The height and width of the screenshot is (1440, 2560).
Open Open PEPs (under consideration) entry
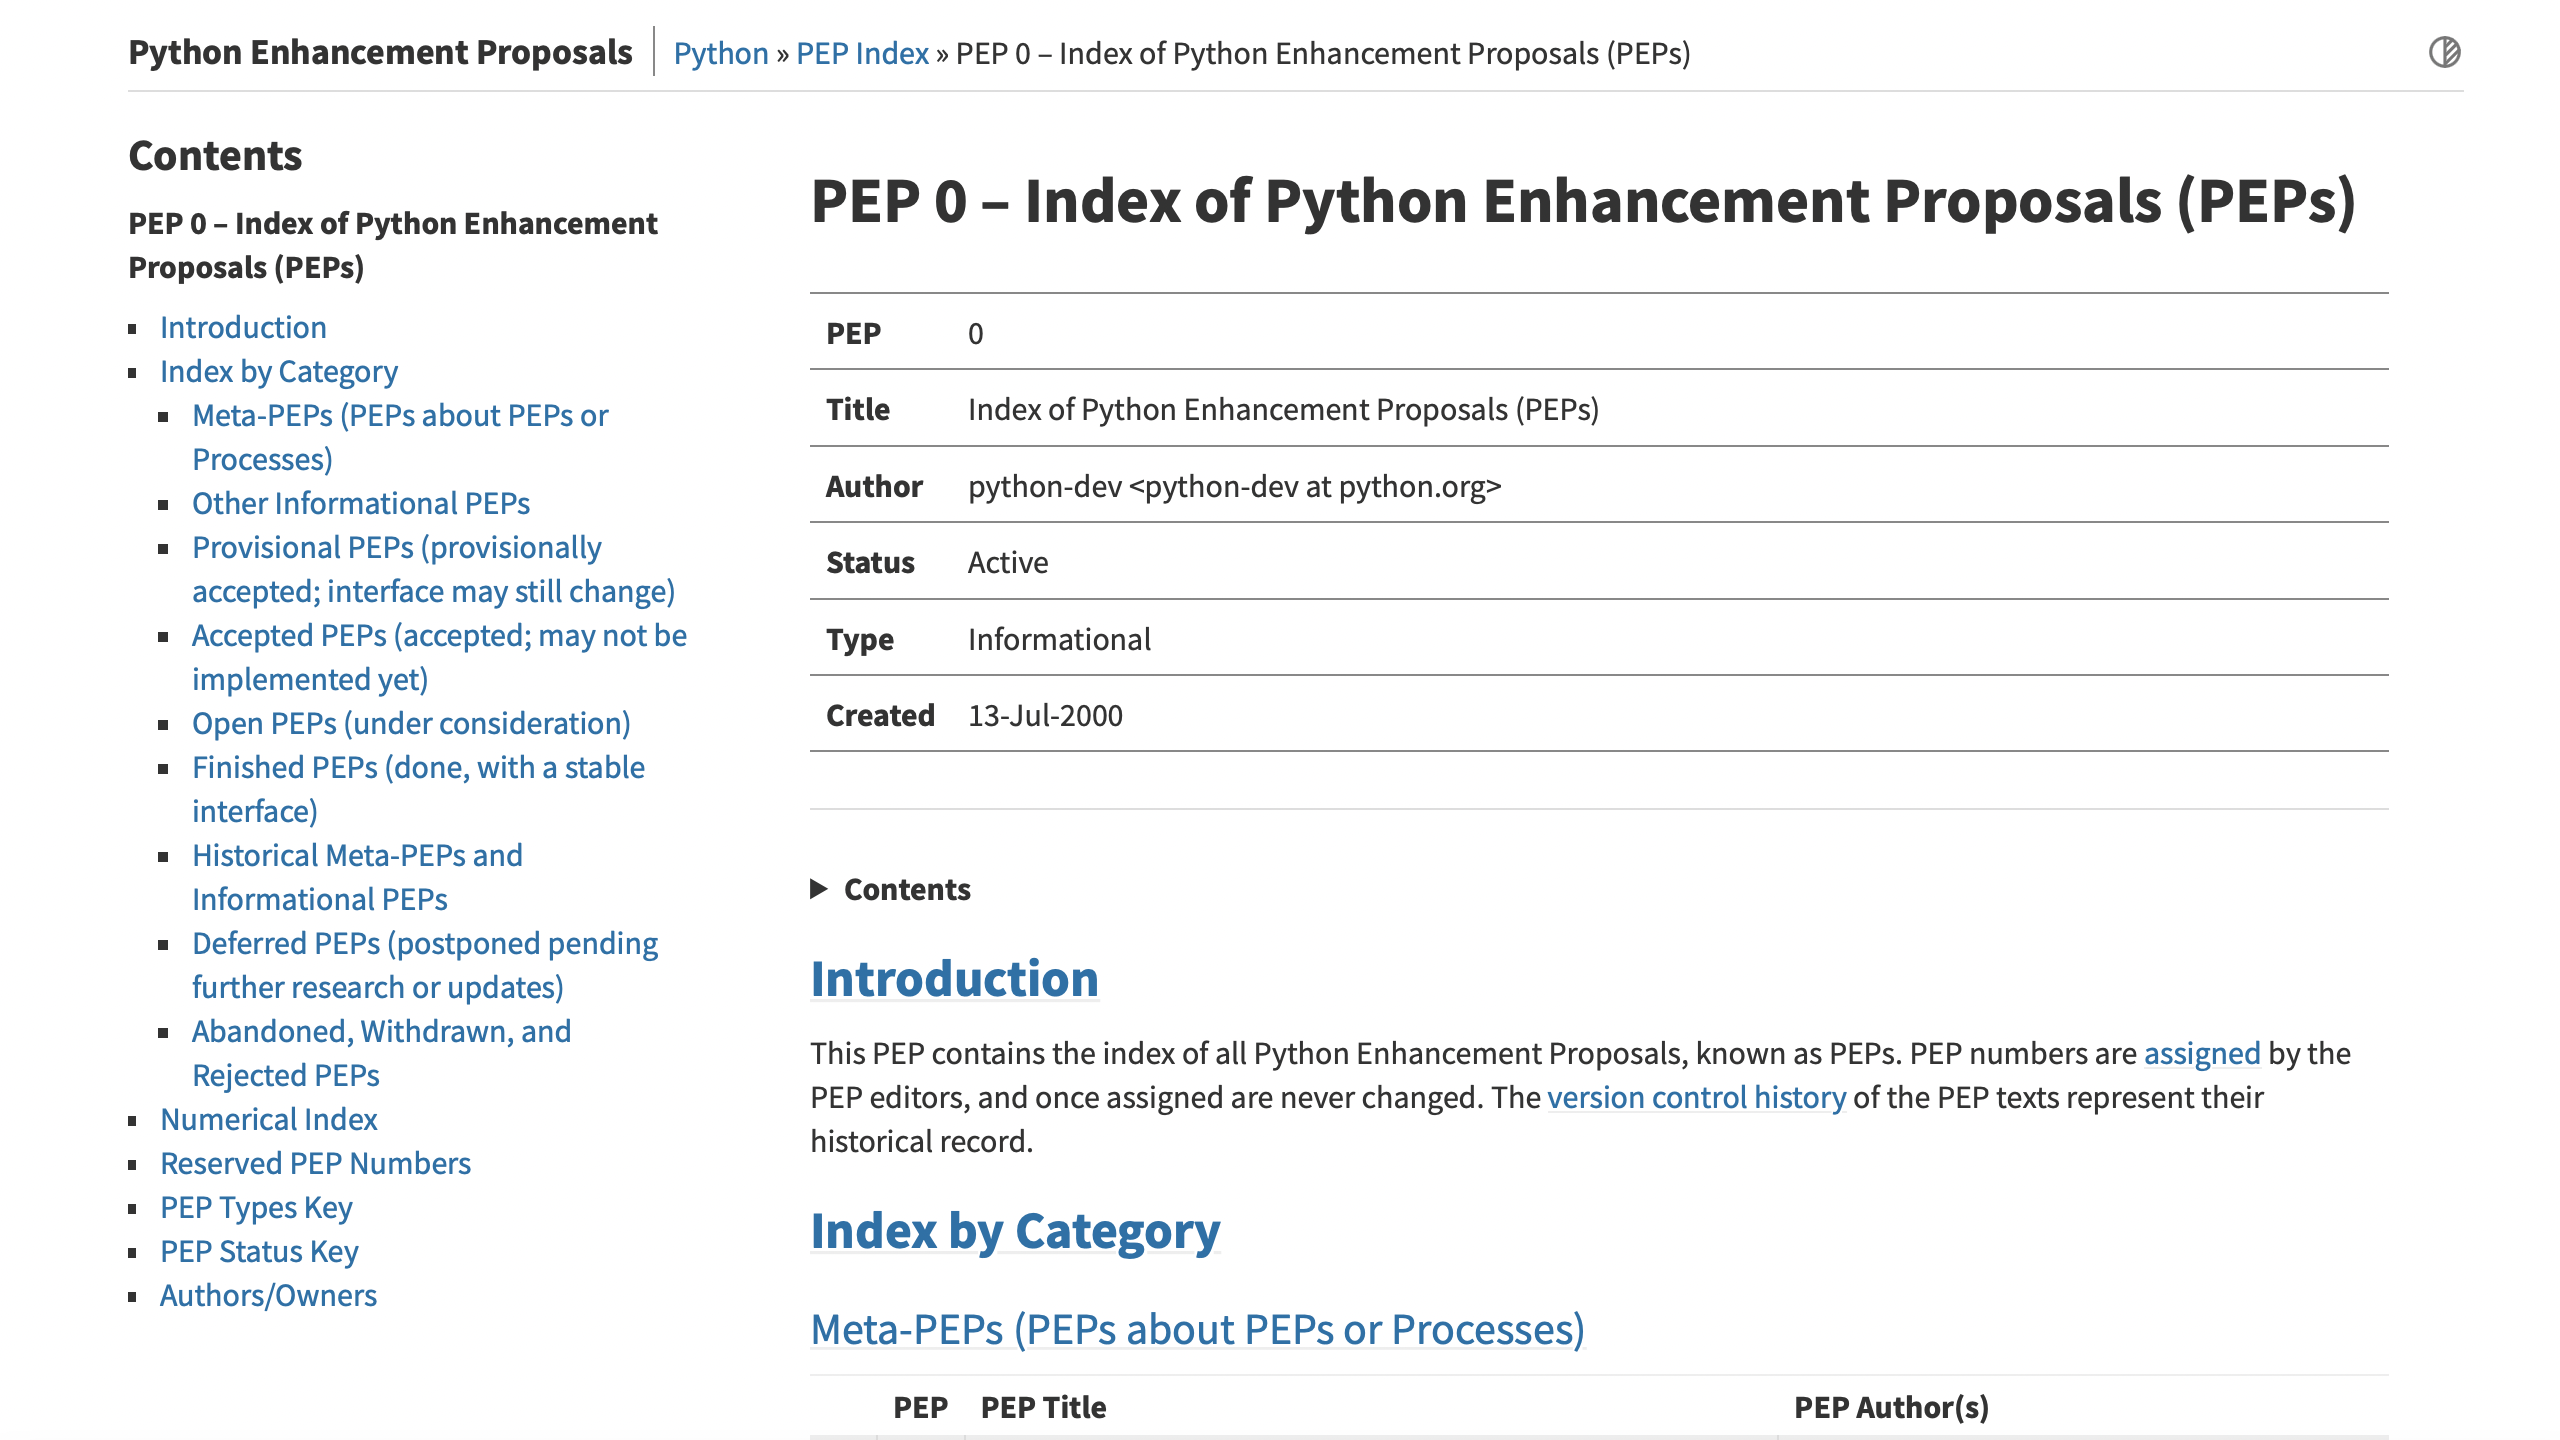coord(411,723)
